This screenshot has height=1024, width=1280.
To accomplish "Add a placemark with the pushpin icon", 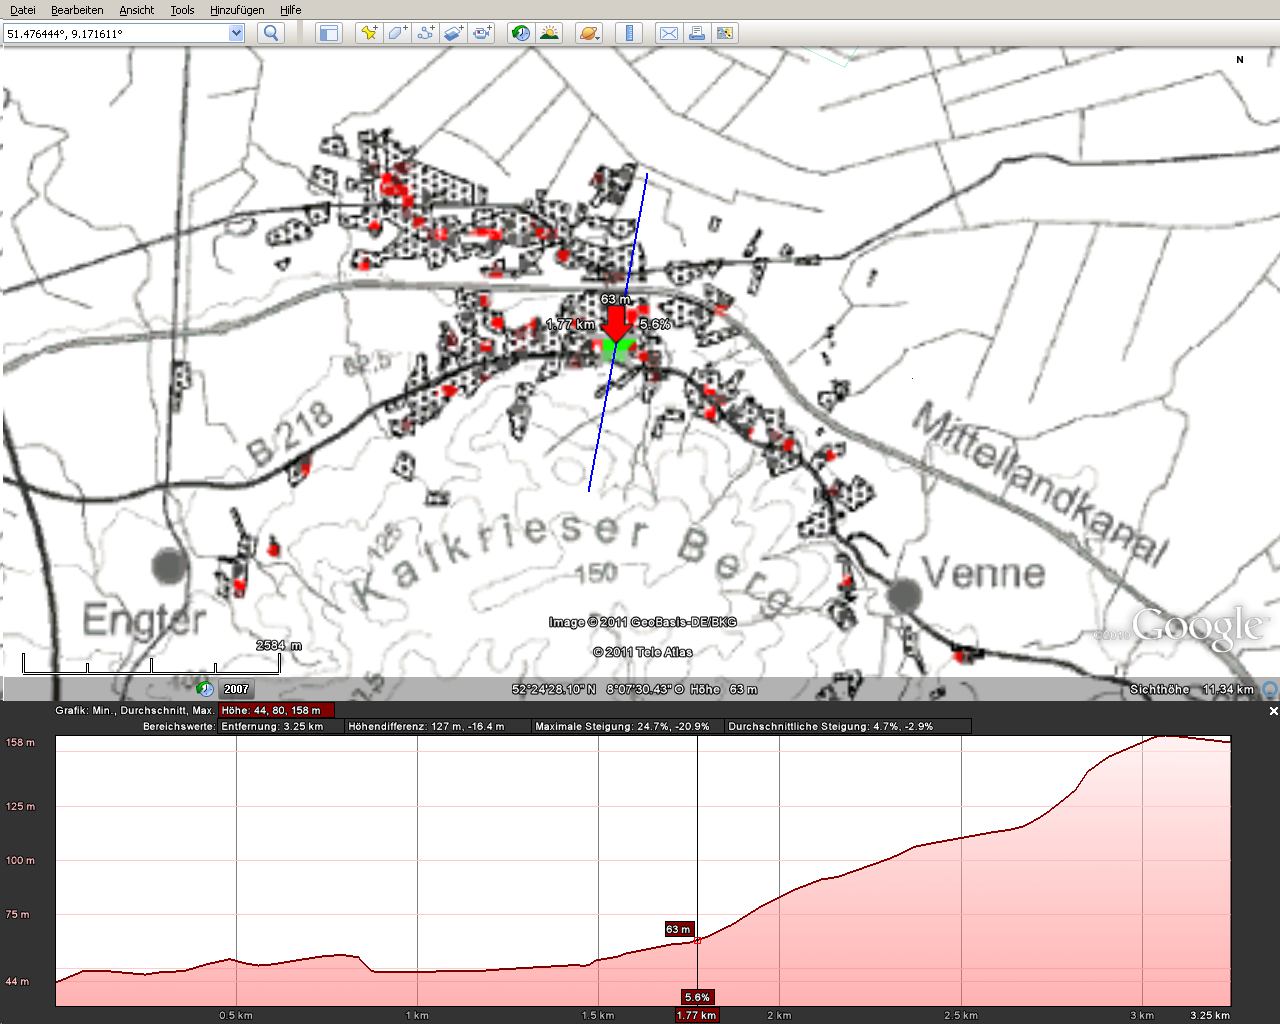I will point(369,33).
